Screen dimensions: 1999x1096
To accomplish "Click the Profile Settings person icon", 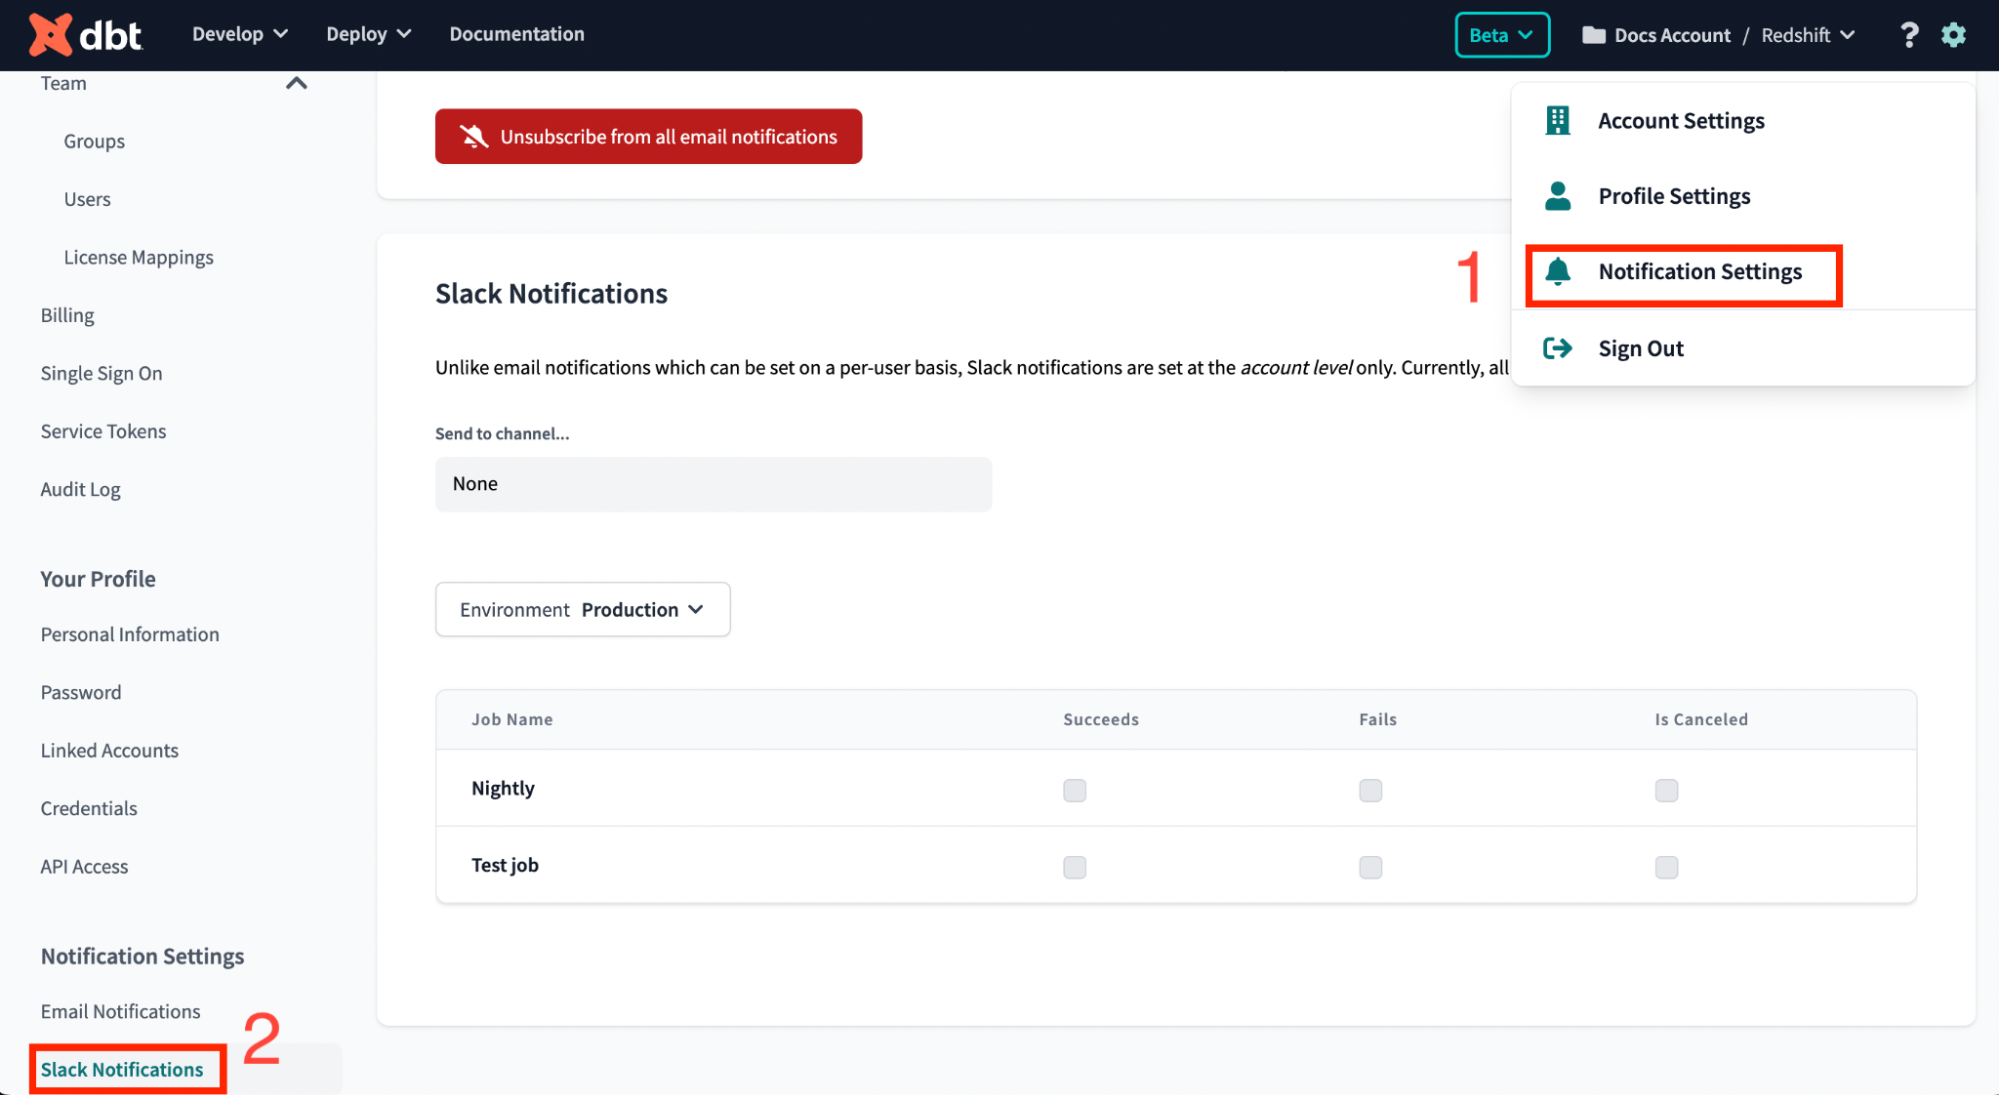I will (1557, 196).
